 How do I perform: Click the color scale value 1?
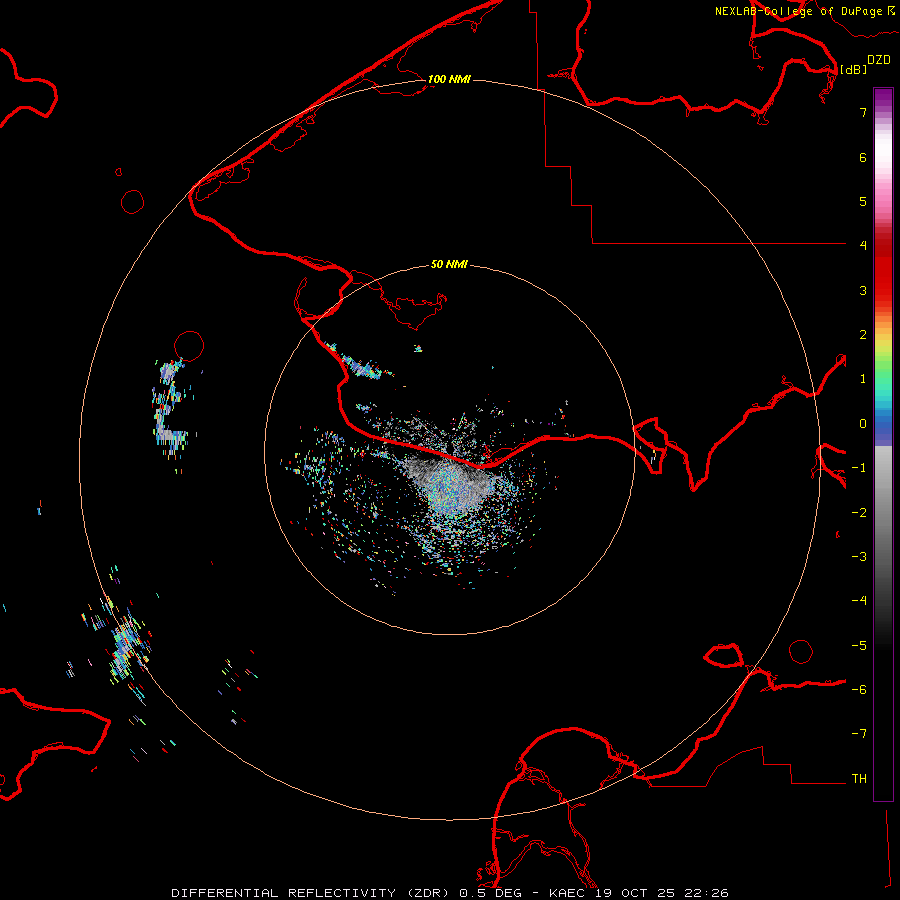[863, 379]
